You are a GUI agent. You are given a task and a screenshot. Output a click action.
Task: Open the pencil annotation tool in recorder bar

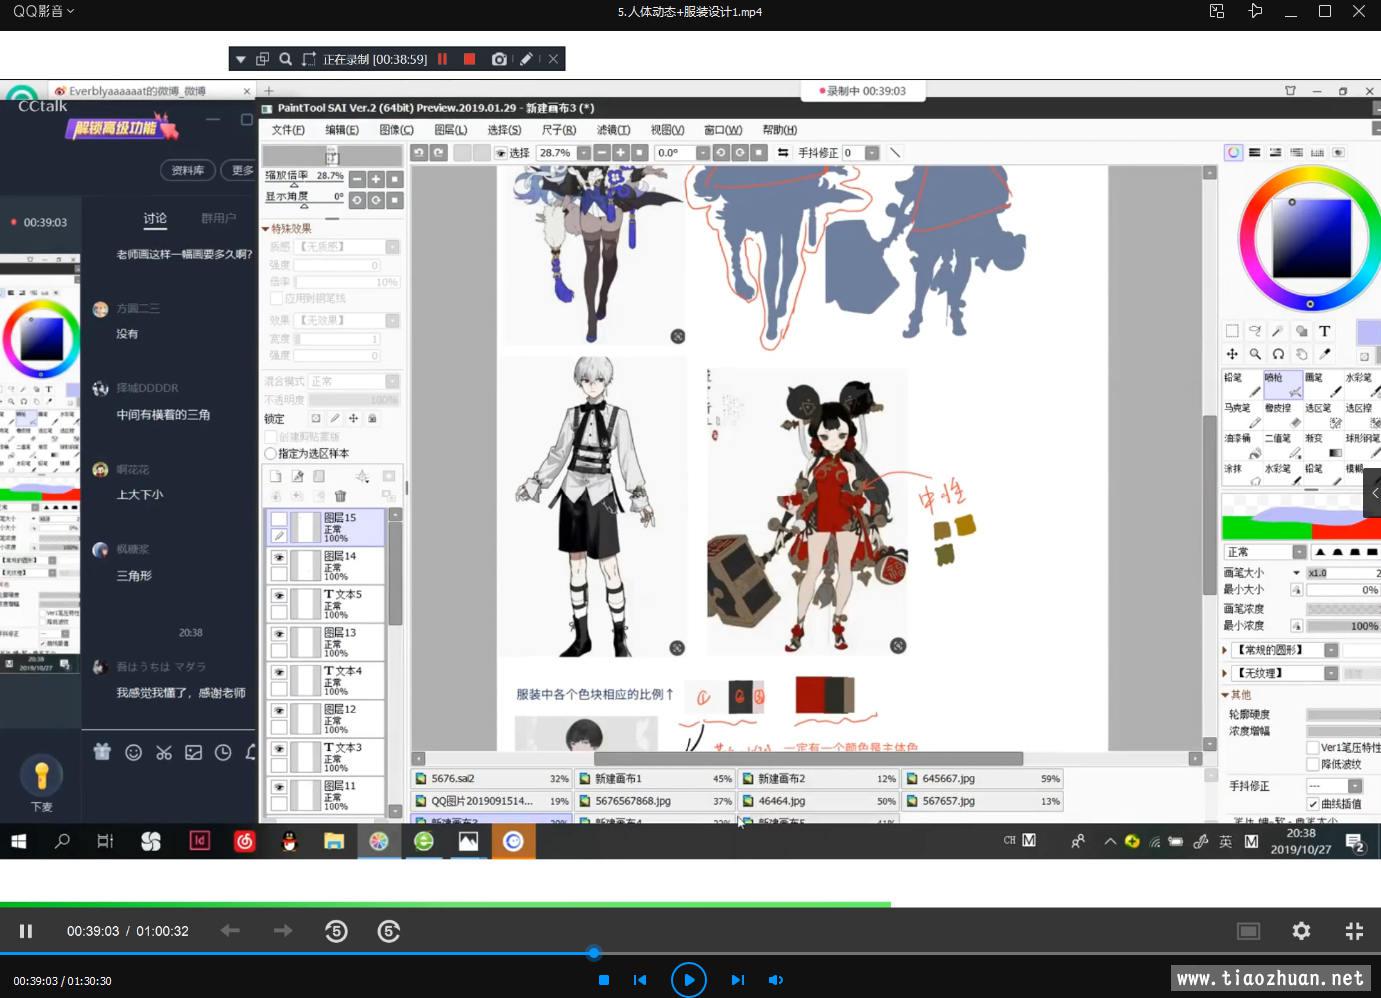[526, 59]
